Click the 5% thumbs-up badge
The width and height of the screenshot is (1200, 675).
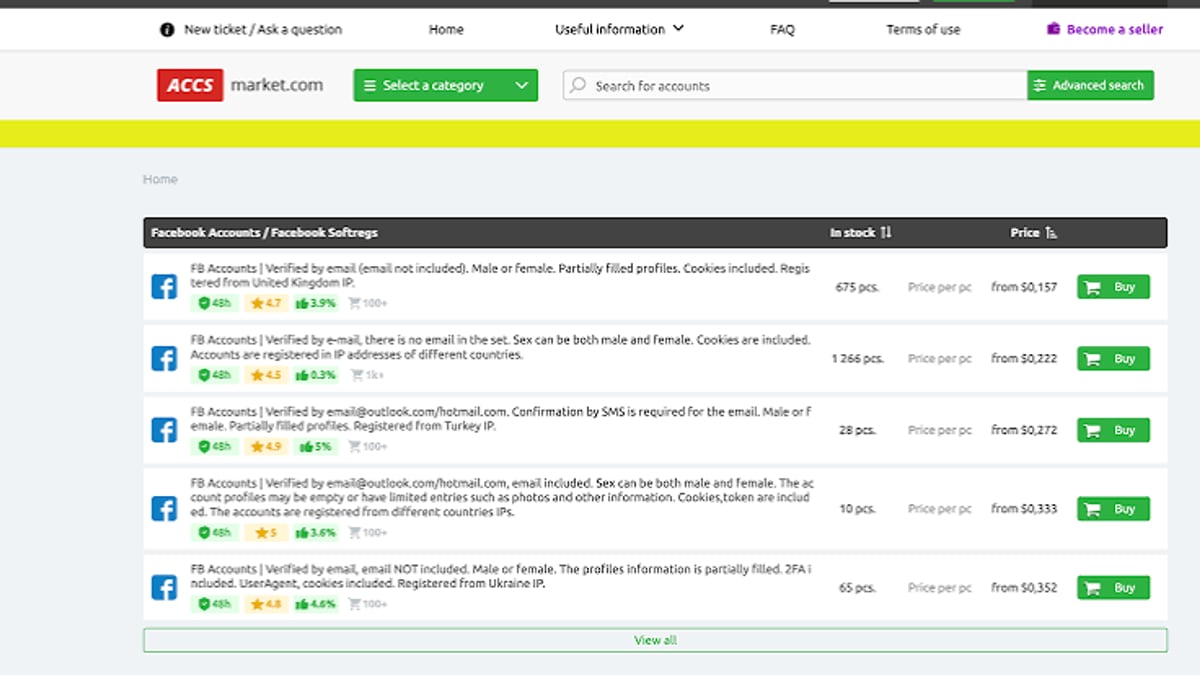coord(314,447)
